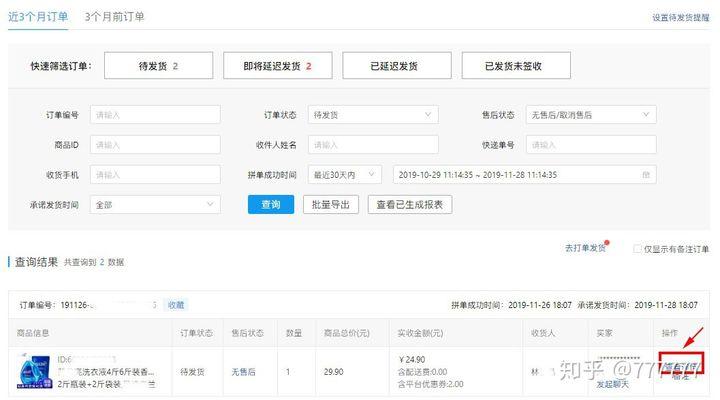
Task: Enable 仅显示有备注订单 checkbox
Action: (637, 249)
